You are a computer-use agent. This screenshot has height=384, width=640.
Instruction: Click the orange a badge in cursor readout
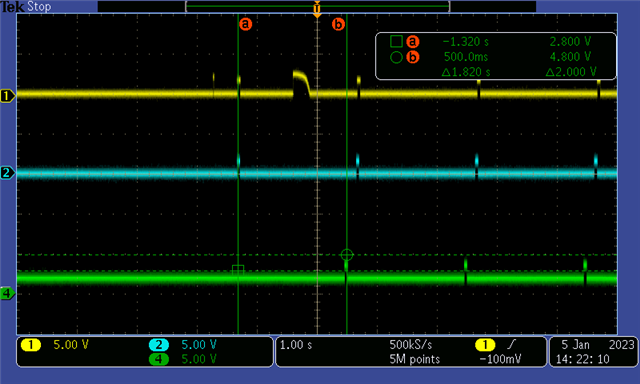coord(413,42)
